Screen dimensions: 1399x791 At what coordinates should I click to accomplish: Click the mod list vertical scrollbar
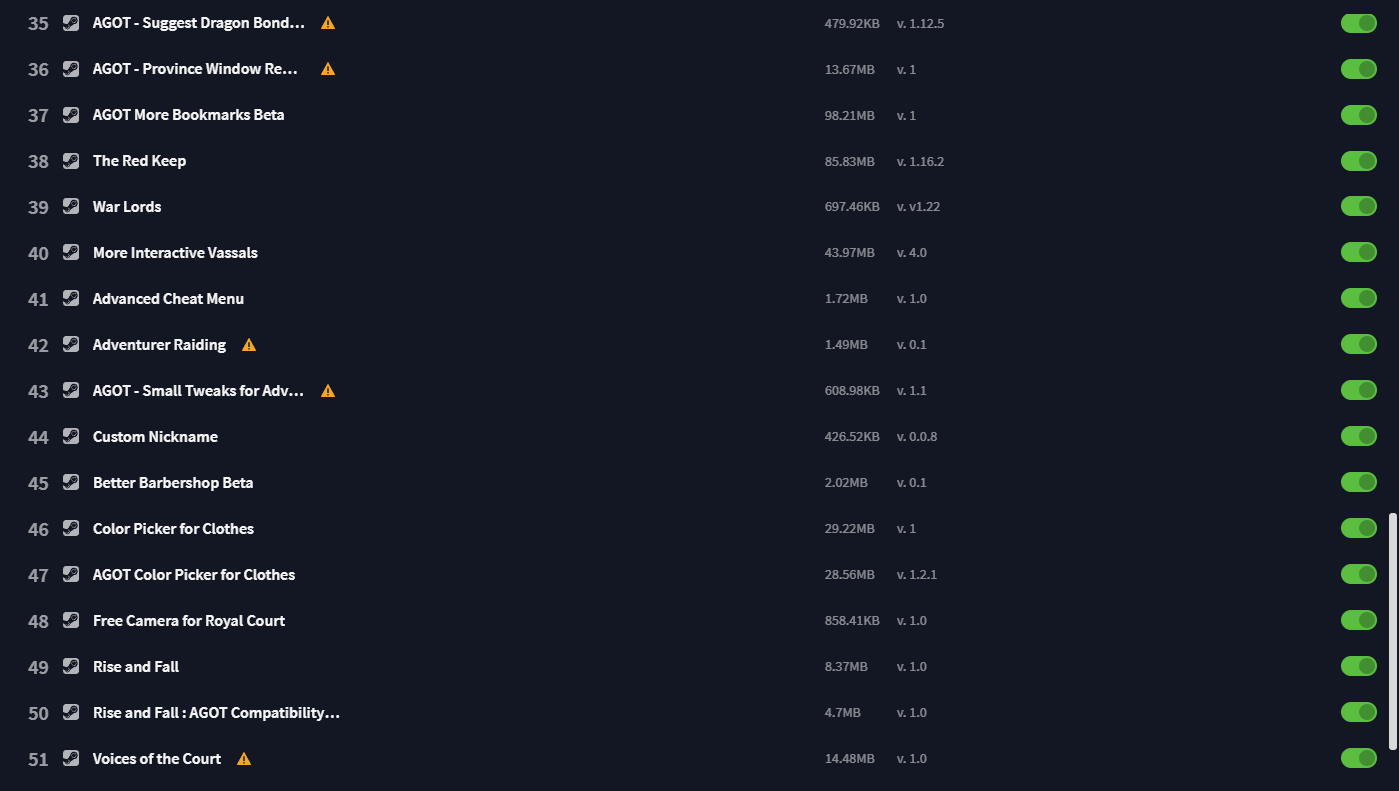click(x=1393, y=632)
